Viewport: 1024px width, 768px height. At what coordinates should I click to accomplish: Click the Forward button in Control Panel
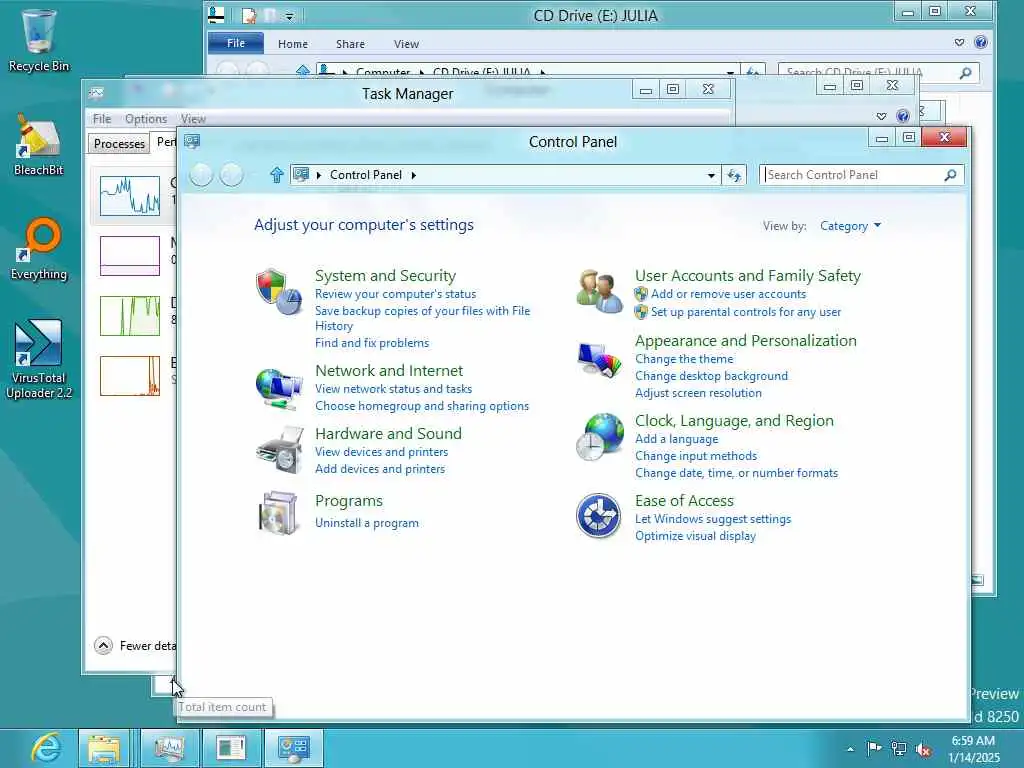[x=231, y=174]
